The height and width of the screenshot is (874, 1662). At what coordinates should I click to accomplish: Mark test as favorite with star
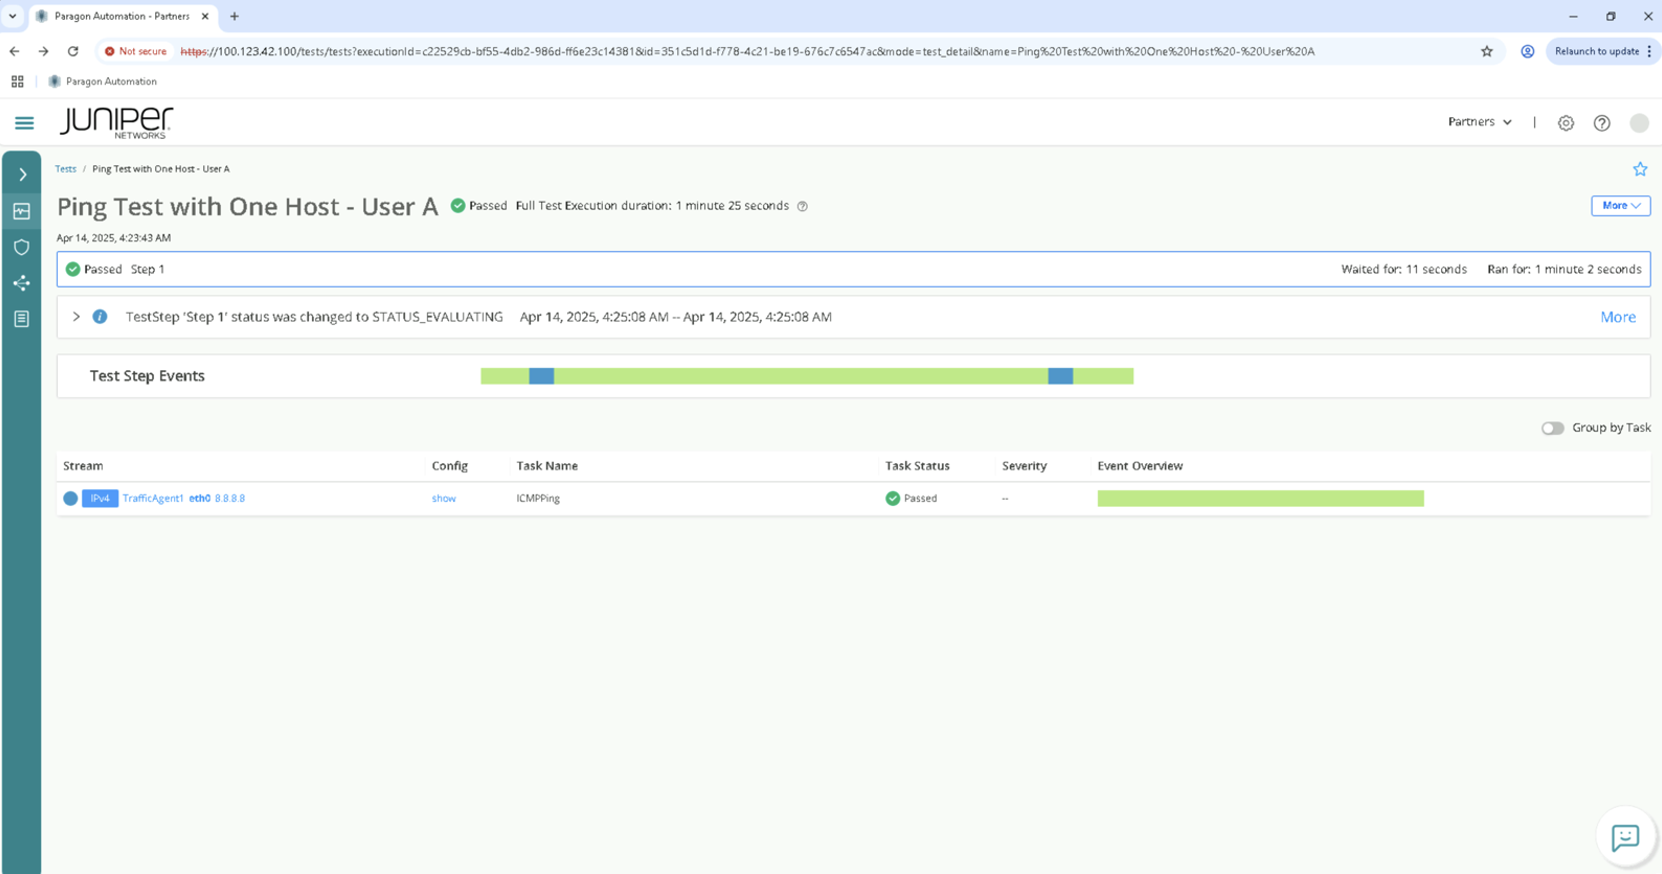(x=1639, y=170)
